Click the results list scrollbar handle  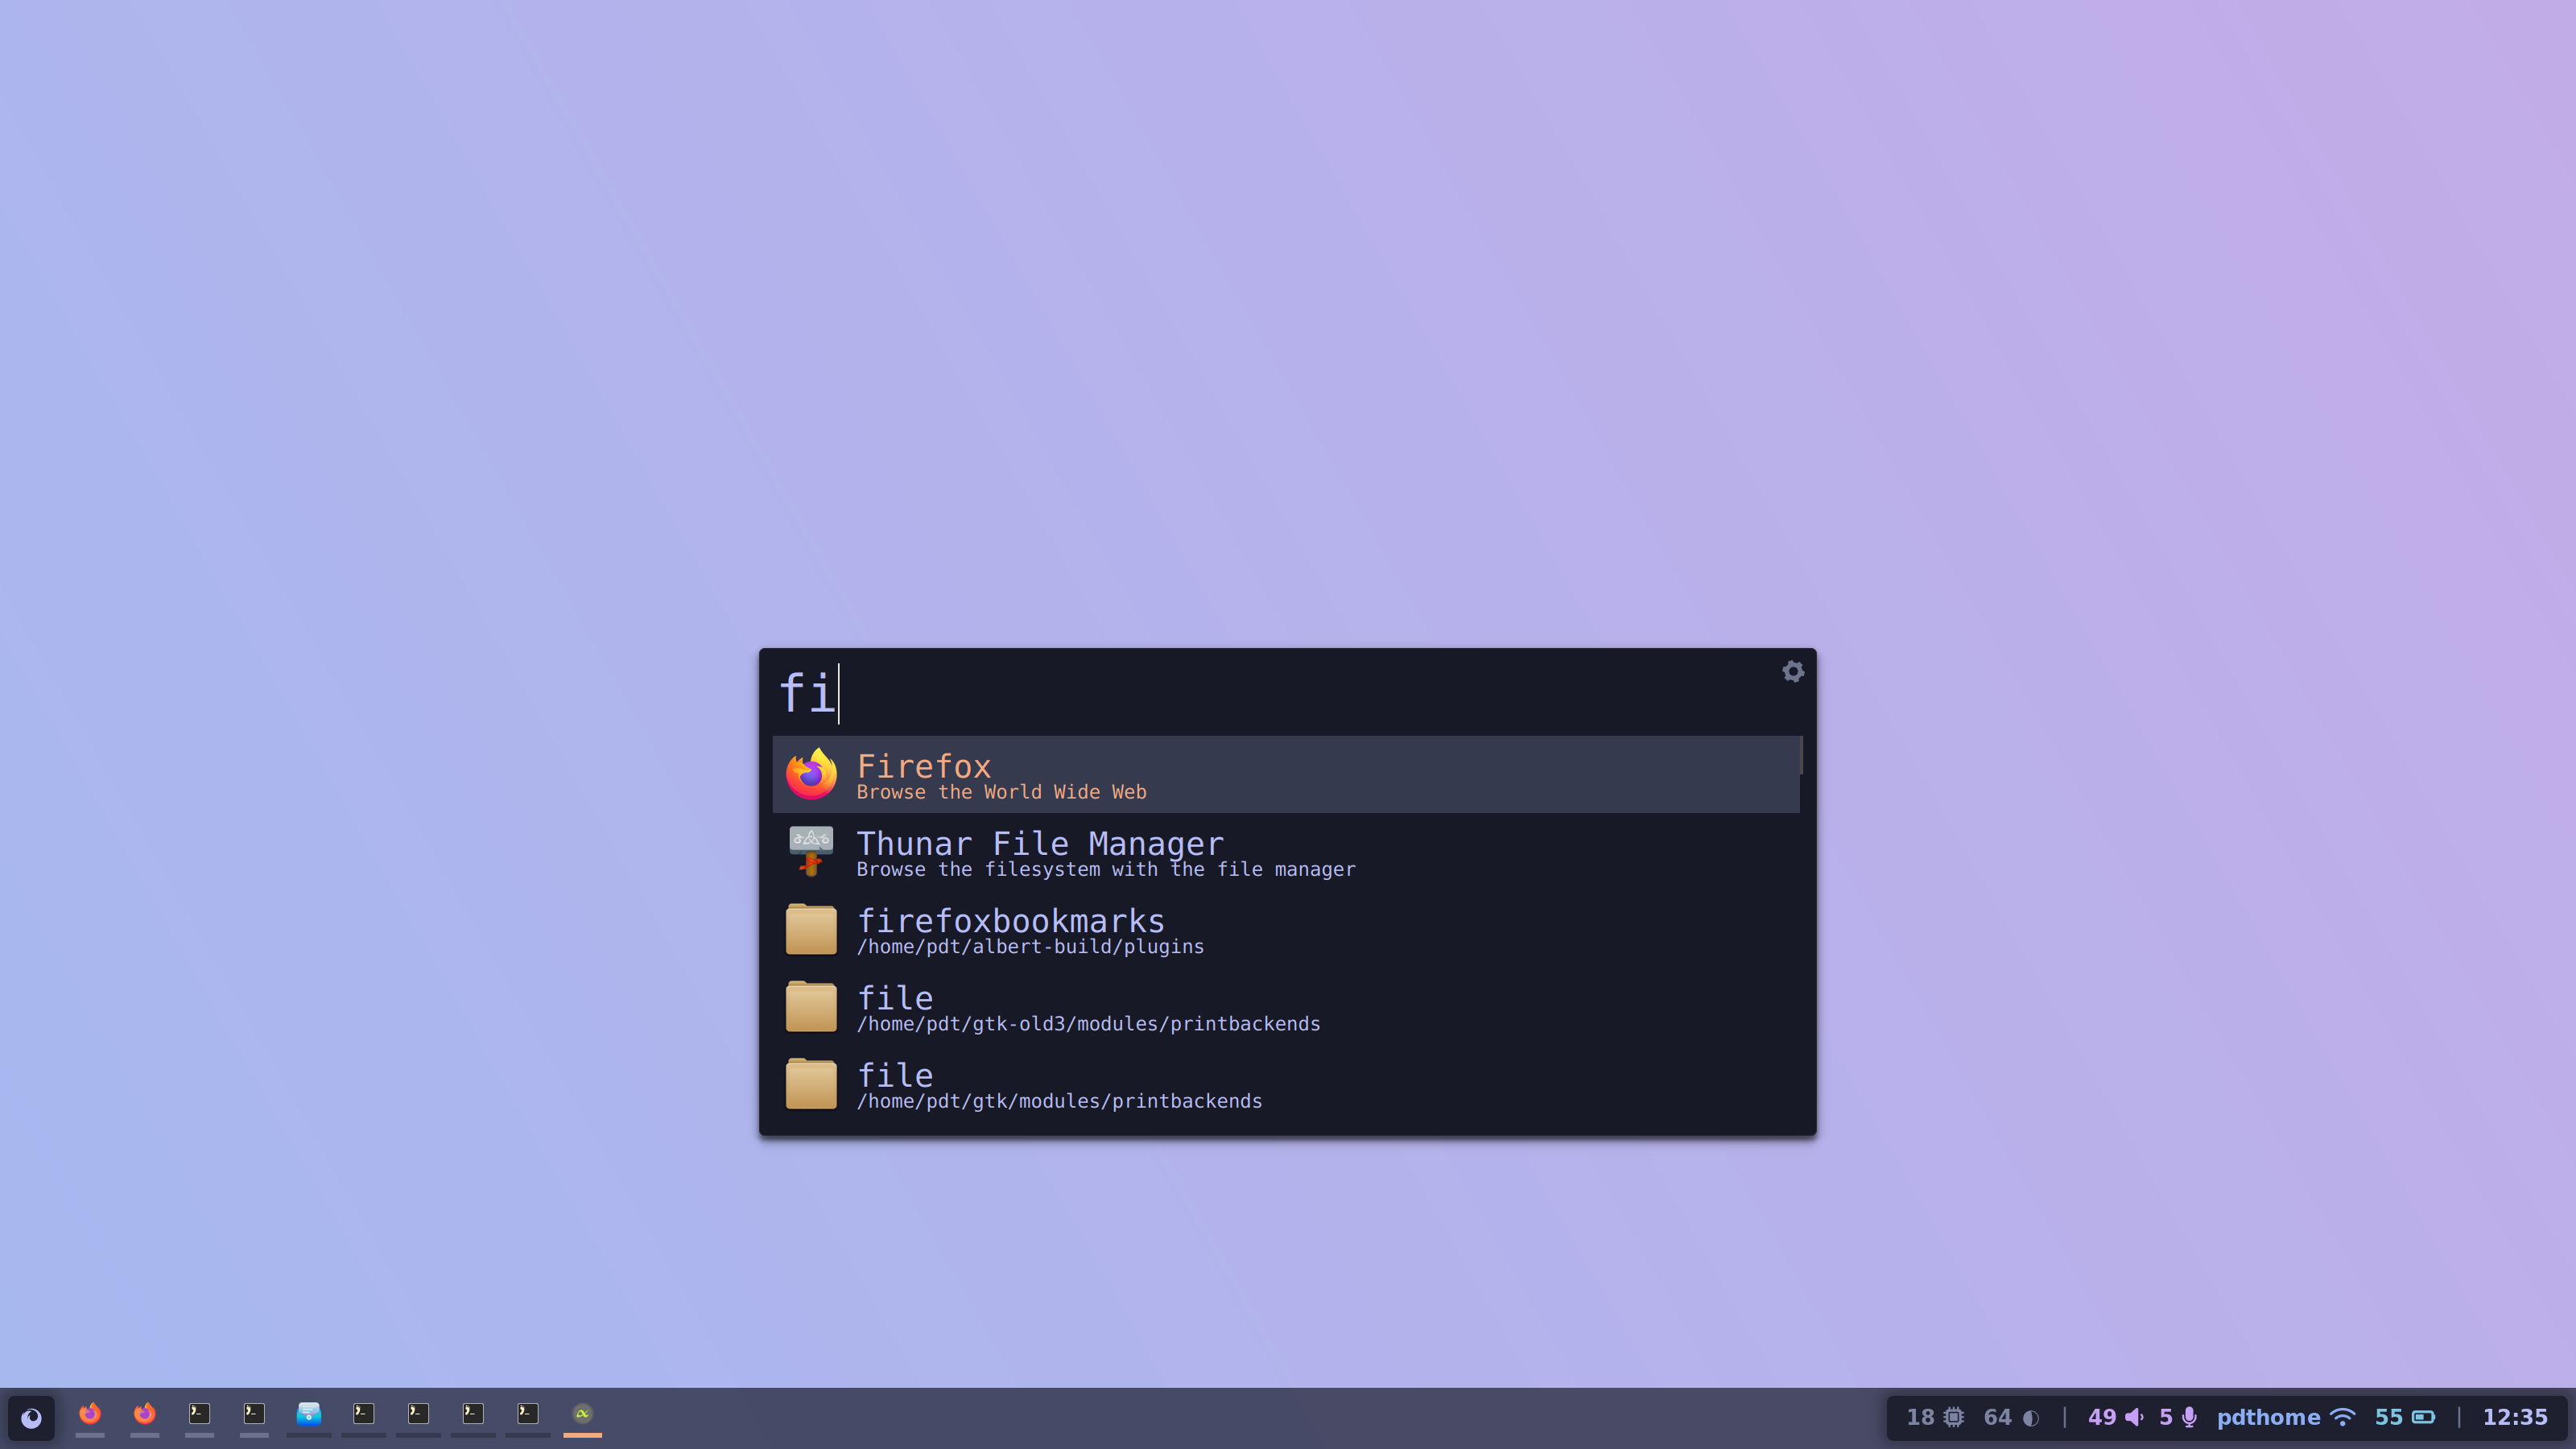1801,755
